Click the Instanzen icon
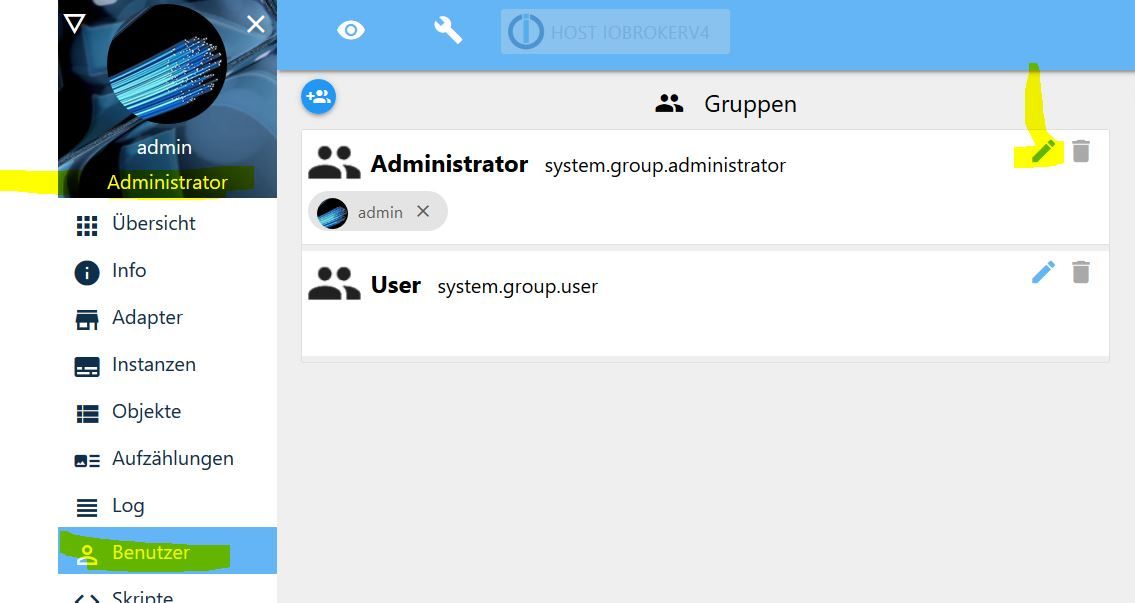1135x603 pixels. pyautogui.click(x=87, y=367)
